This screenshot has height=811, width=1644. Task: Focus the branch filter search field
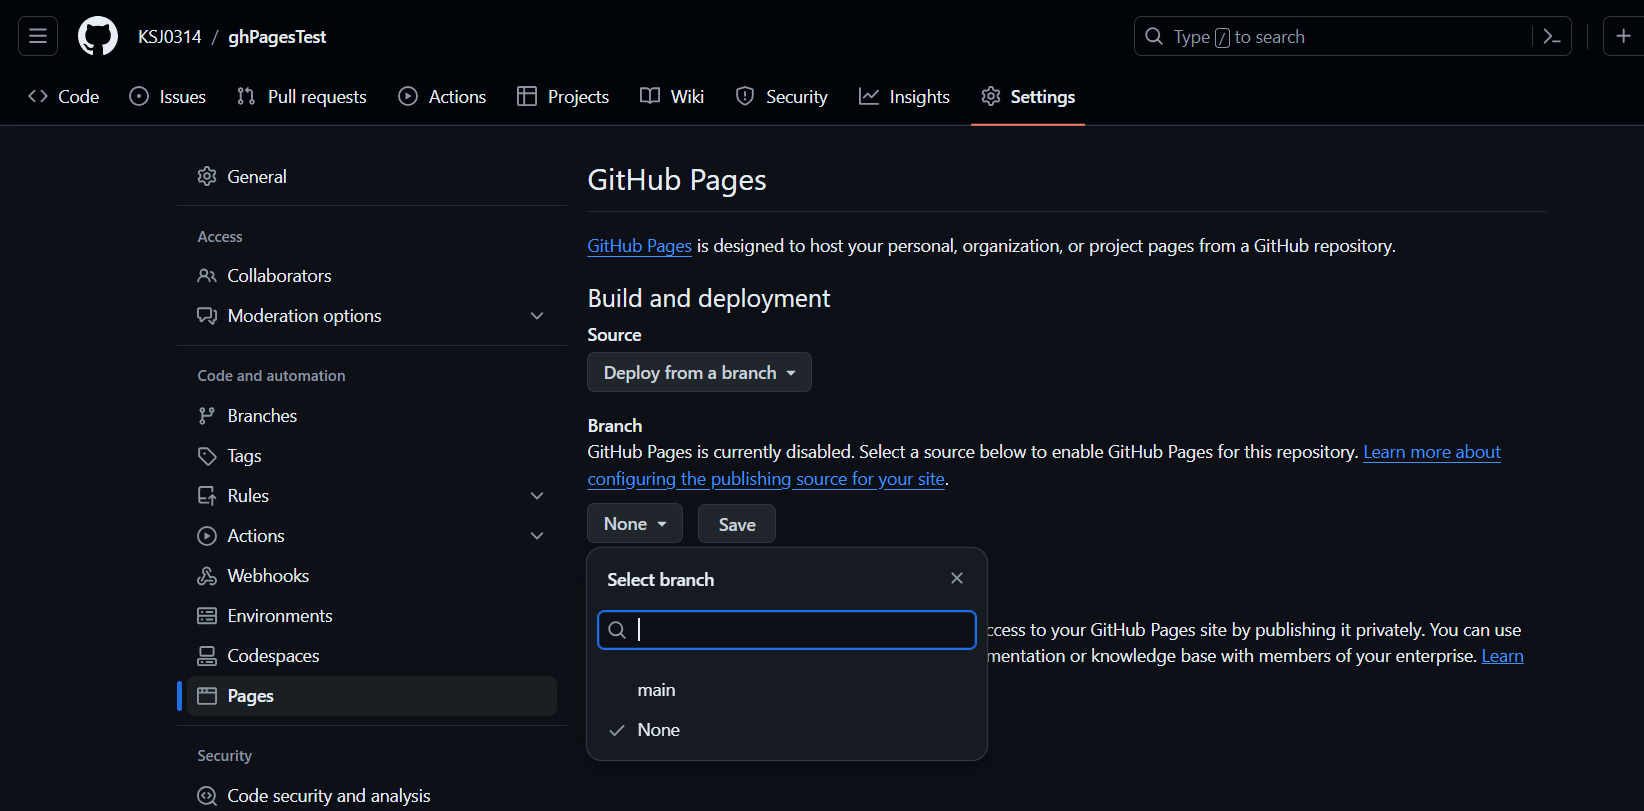tap(787, 630)
